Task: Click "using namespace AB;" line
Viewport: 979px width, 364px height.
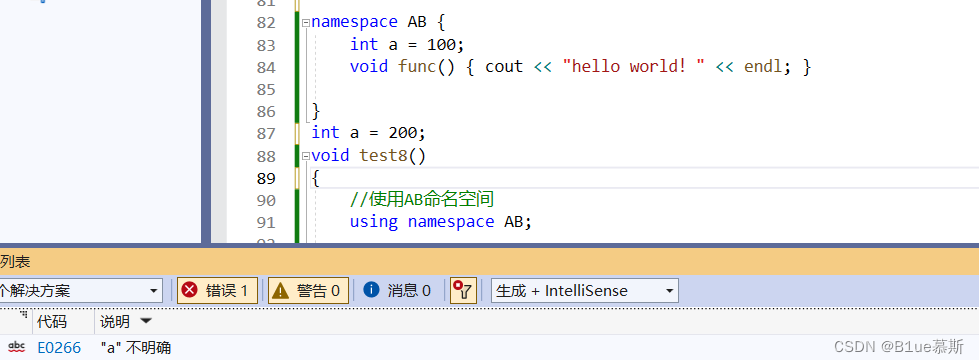Action: coord(440,222)
